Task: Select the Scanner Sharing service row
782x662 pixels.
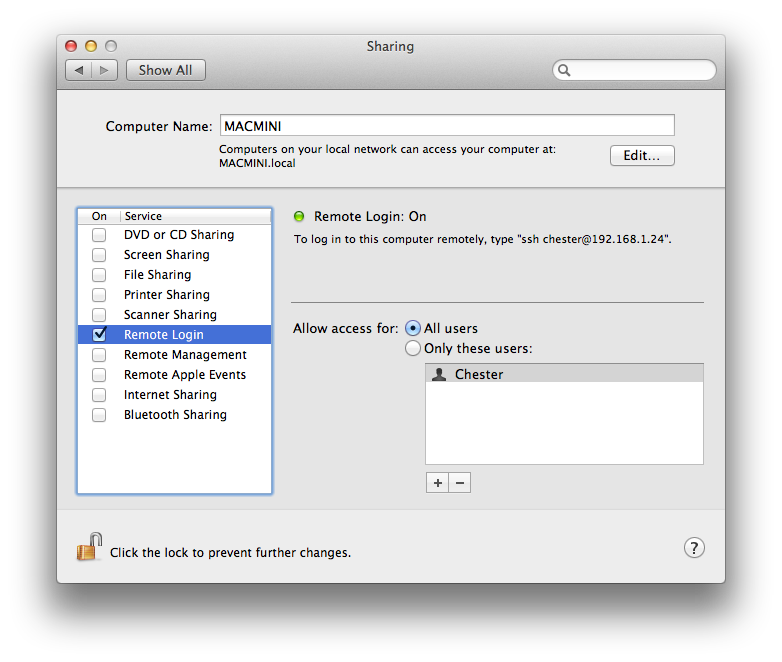Action: [175, 315]
